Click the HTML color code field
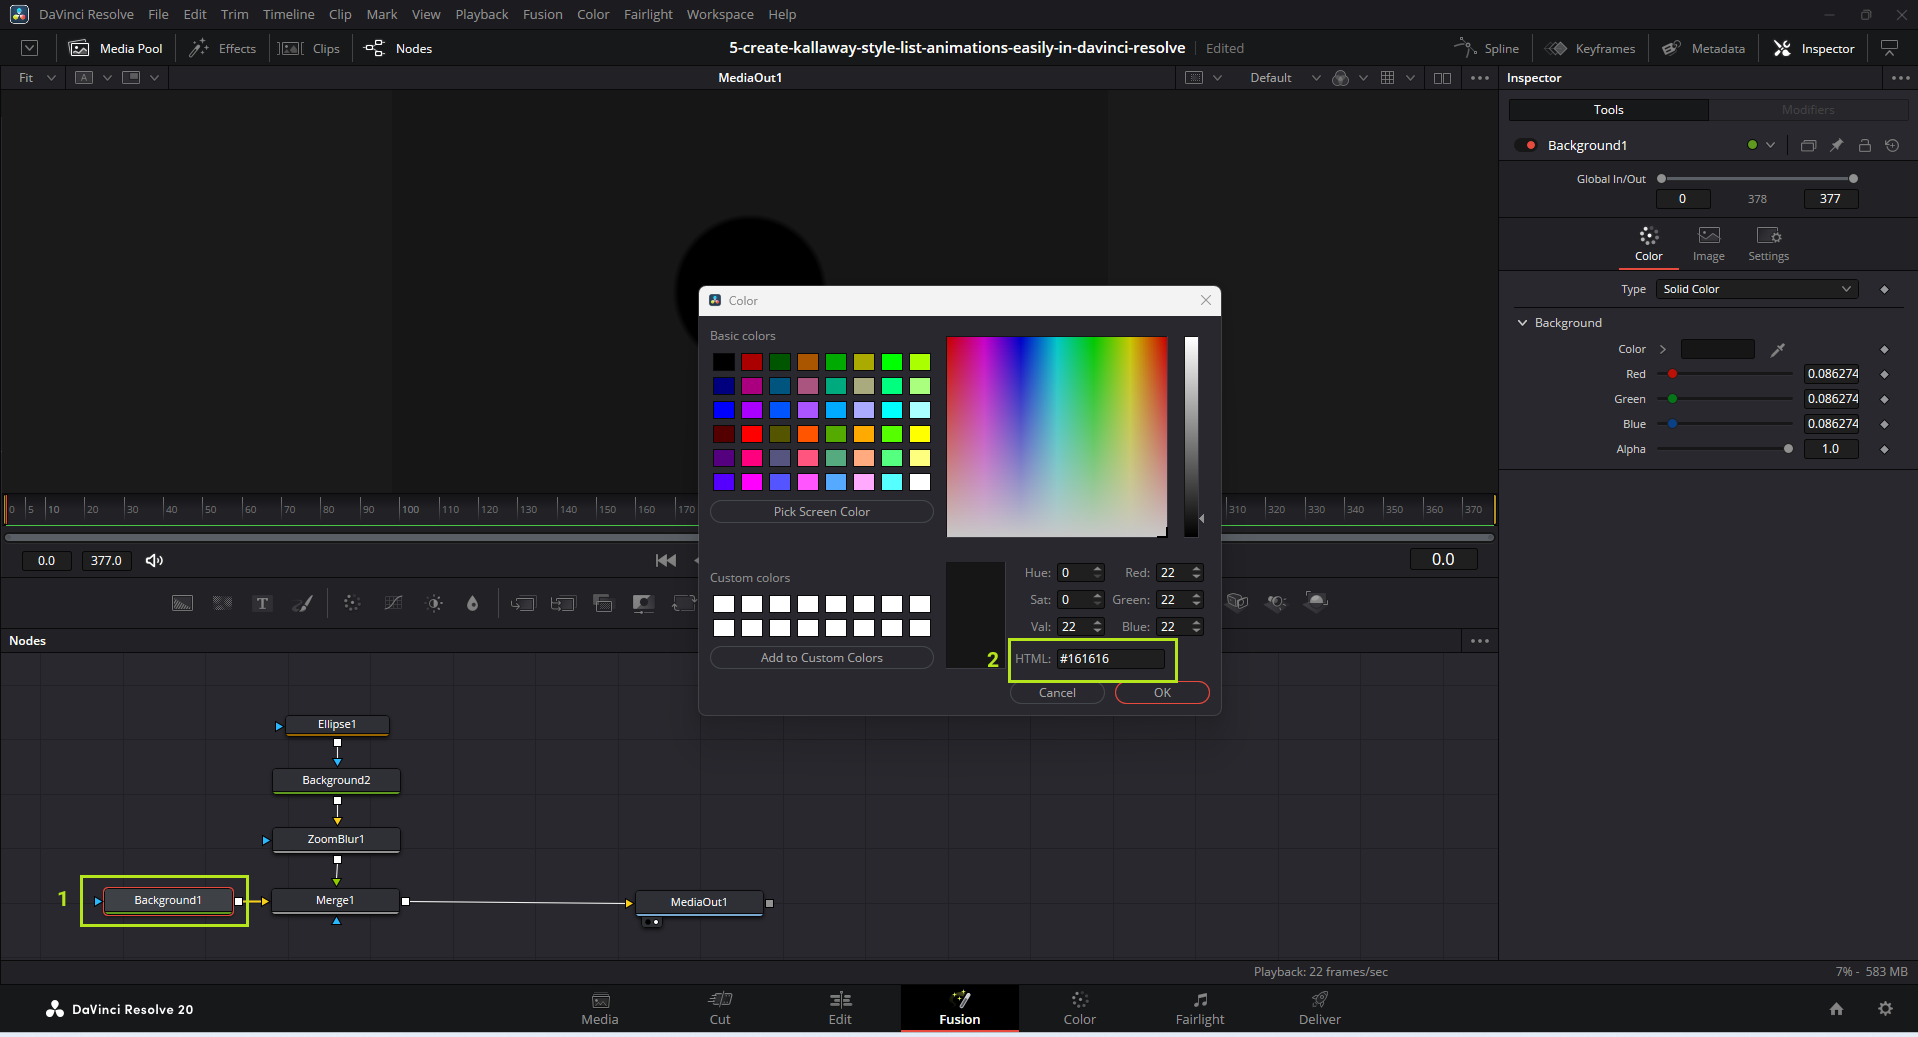Screen dimensions: 1918x1037 click(x=1110, y=658)
